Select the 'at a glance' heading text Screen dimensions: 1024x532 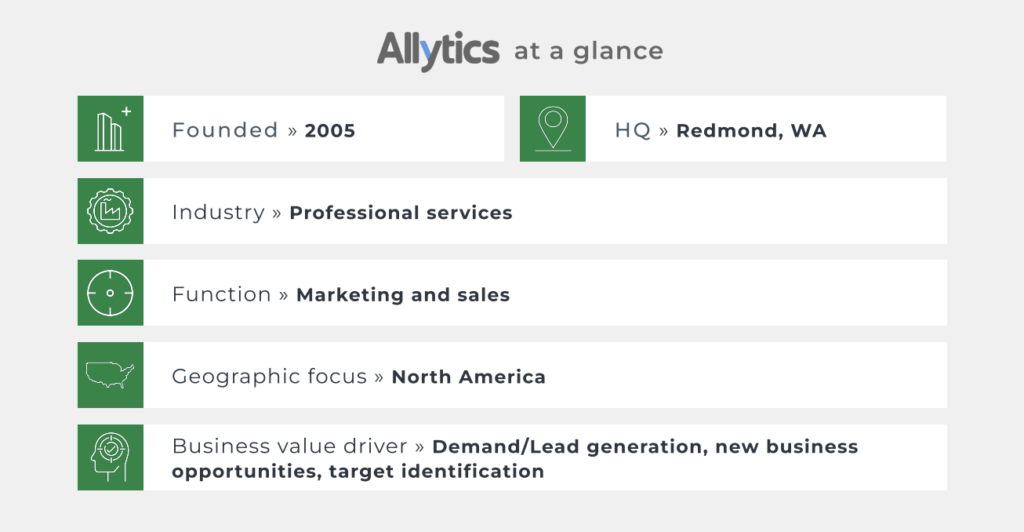(588, 51)
